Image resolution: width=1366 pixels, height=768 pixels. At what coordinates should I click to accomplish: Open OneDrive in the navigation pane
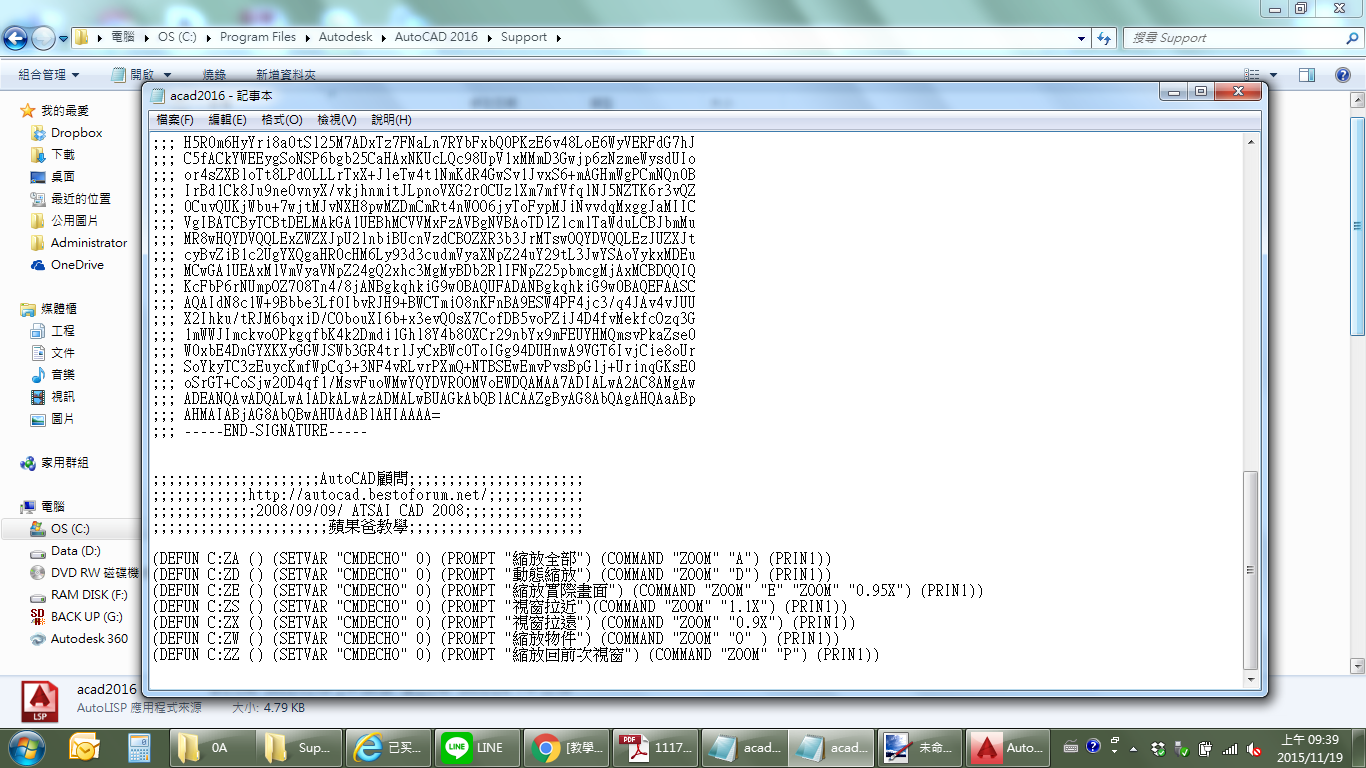[77, 264]
